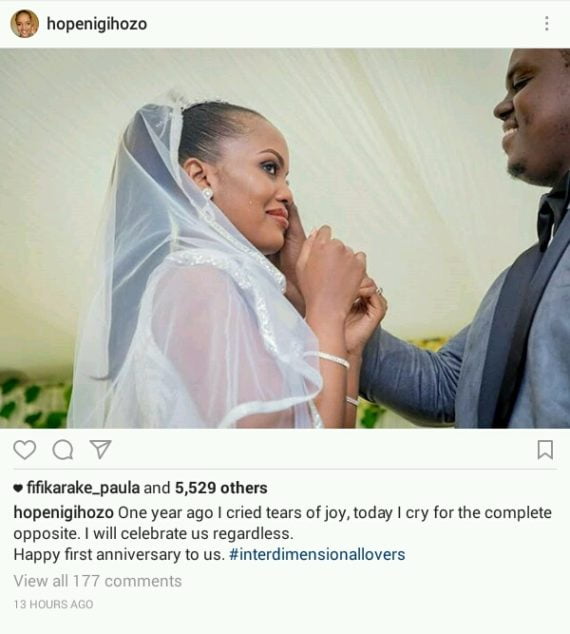Click the small filled heart beside fifikarake_paula
This screenshot has width=570, height=634.
click(18, 488)
